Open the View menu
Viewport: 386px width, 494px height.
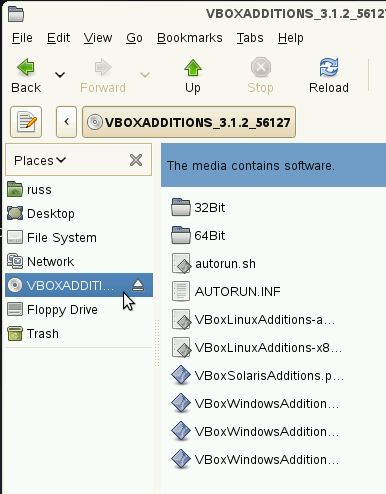(x=98, y=38)
